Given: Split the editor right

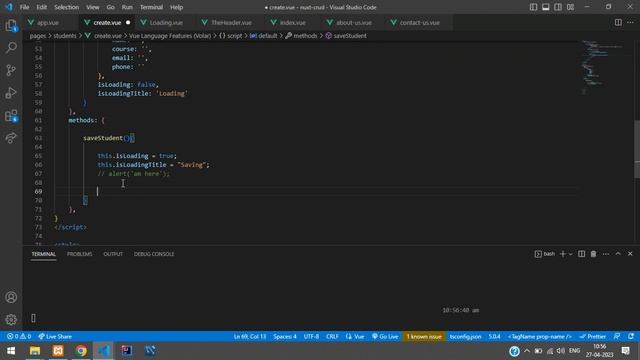Looking at the screenshot, I should click(618, 22).
